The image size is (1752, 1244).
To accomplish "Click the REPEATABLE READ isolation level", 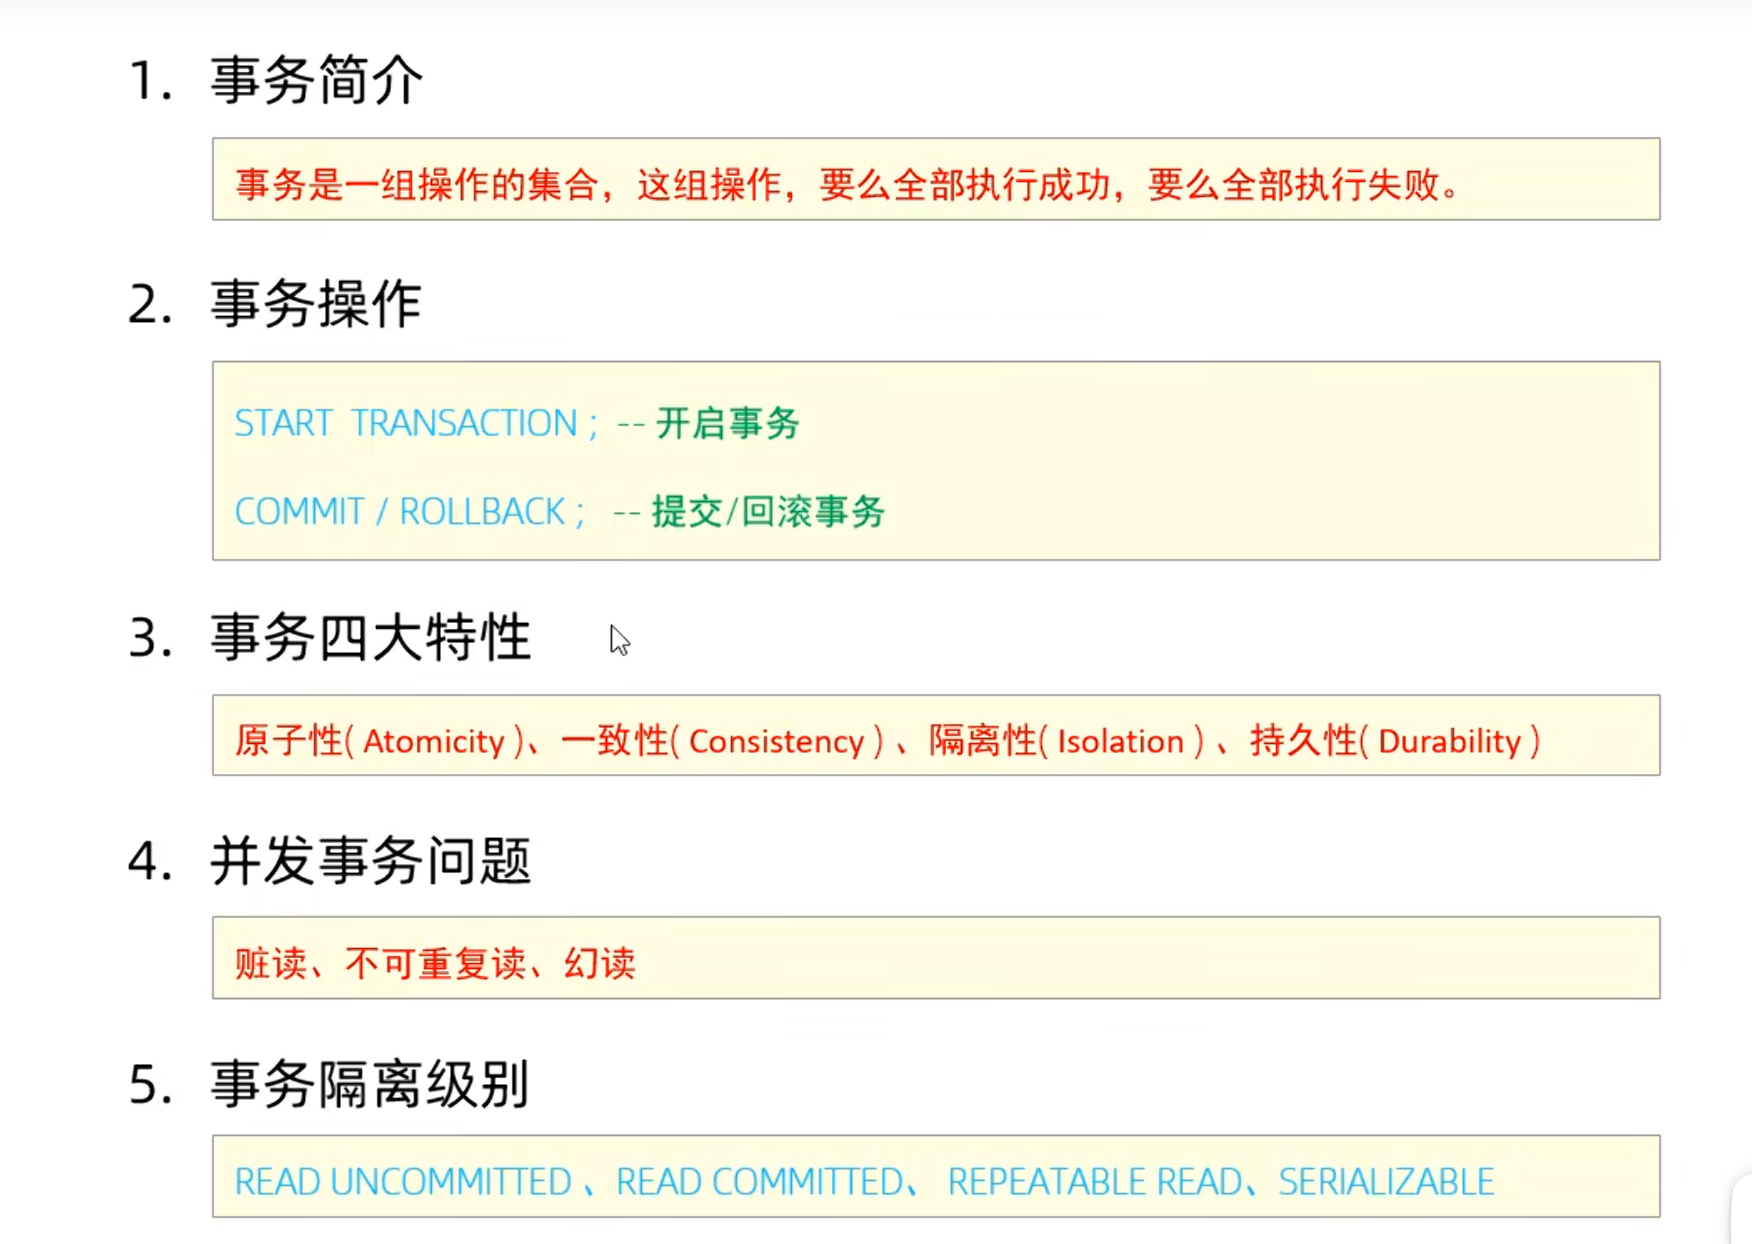I will click(x=1094, y=1182).
